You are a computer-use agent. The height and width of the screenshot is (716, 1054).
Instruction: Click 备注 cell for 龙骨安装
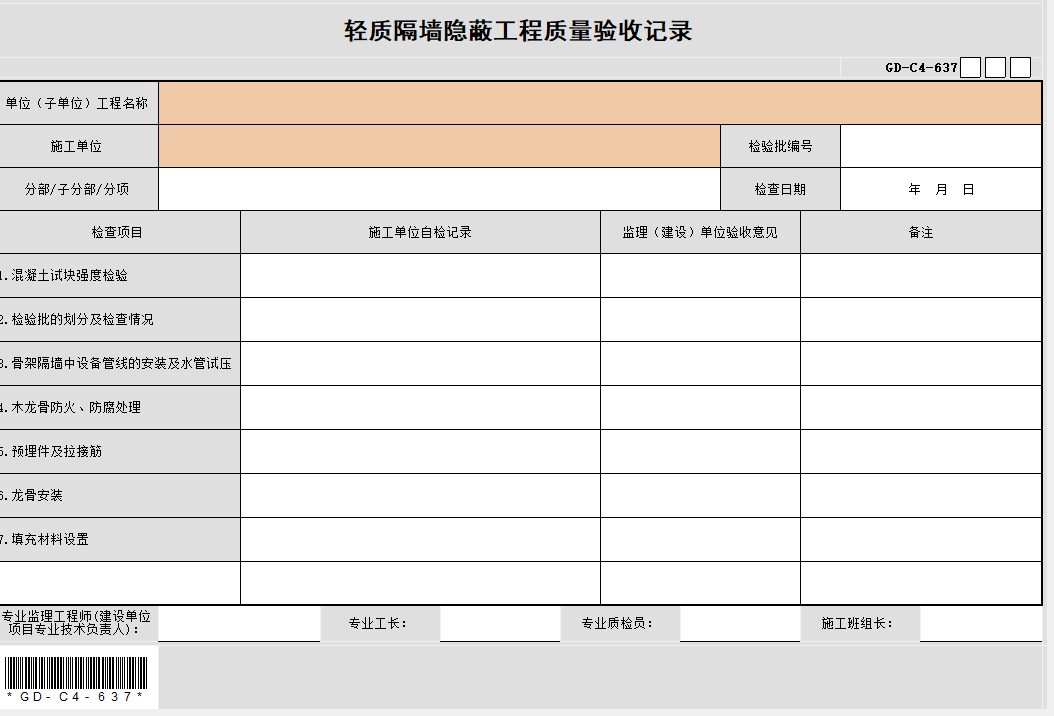click(921, 495)
